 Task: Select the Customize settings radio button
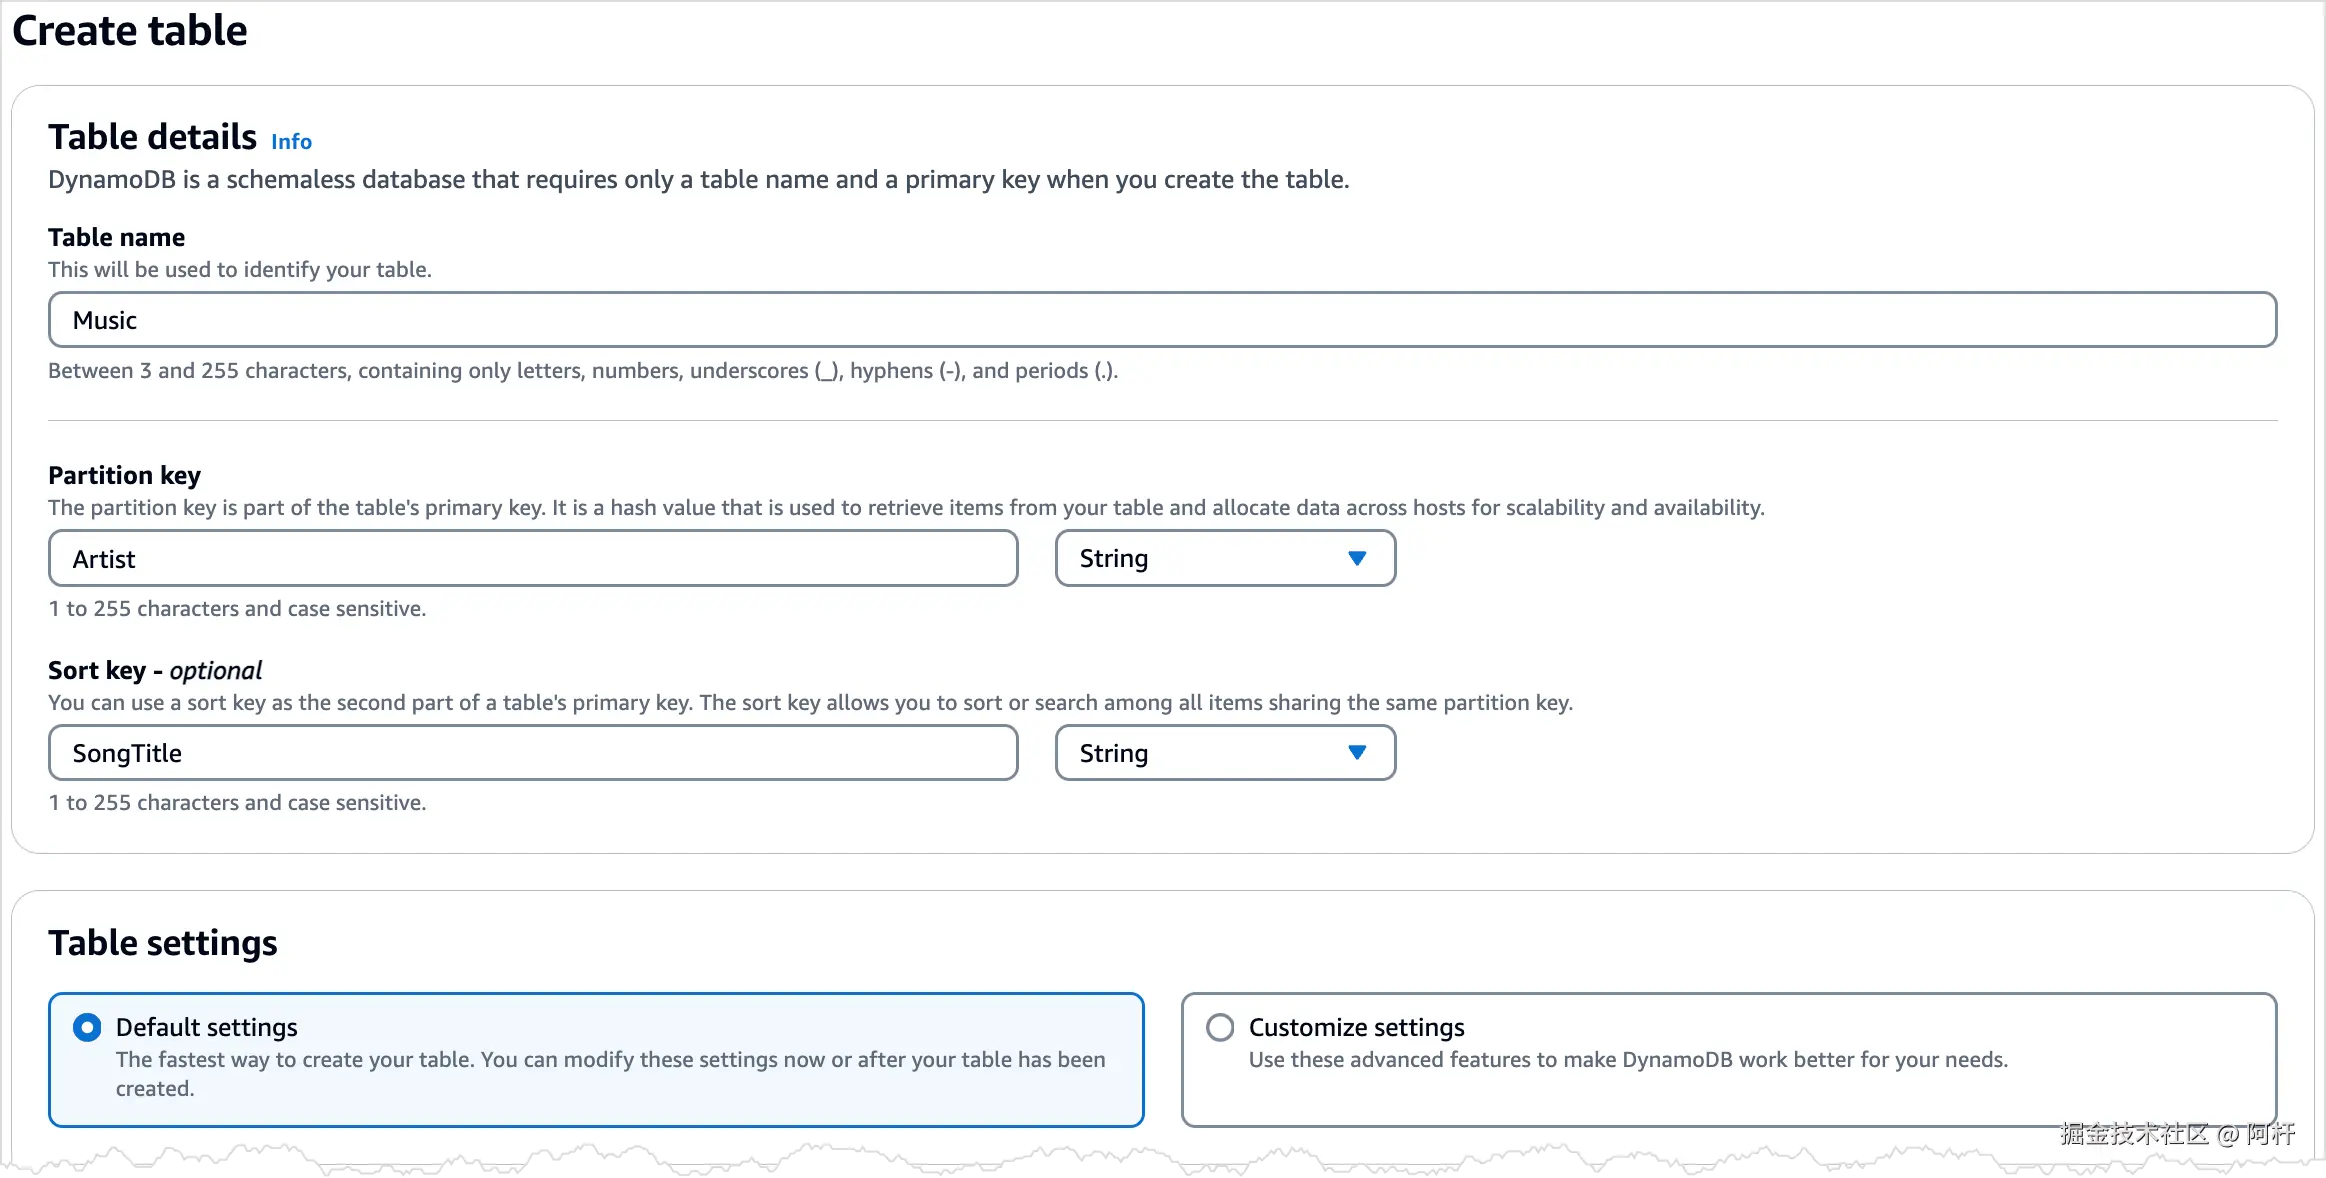(1219, 1027)
